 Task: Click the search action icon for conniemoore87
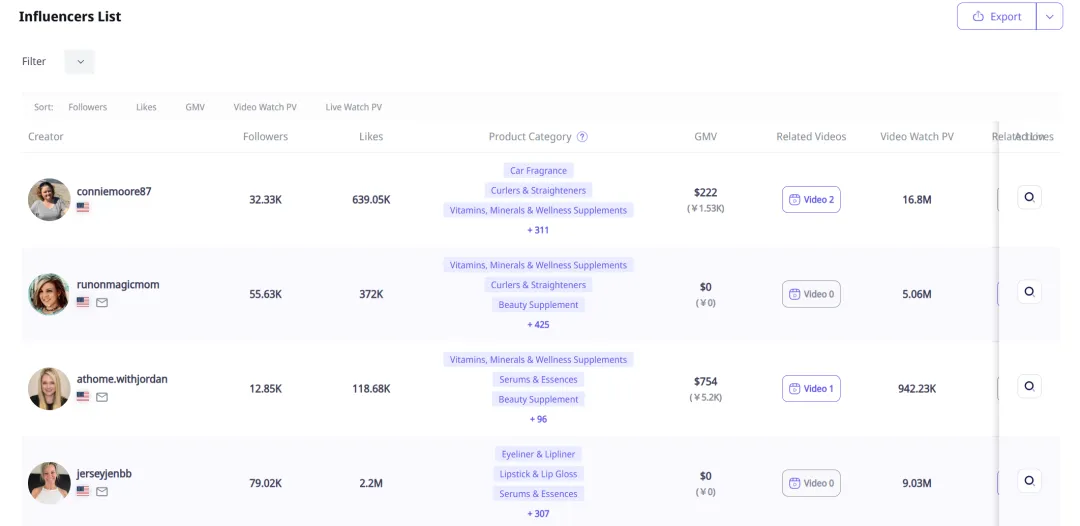(1029, 197)
